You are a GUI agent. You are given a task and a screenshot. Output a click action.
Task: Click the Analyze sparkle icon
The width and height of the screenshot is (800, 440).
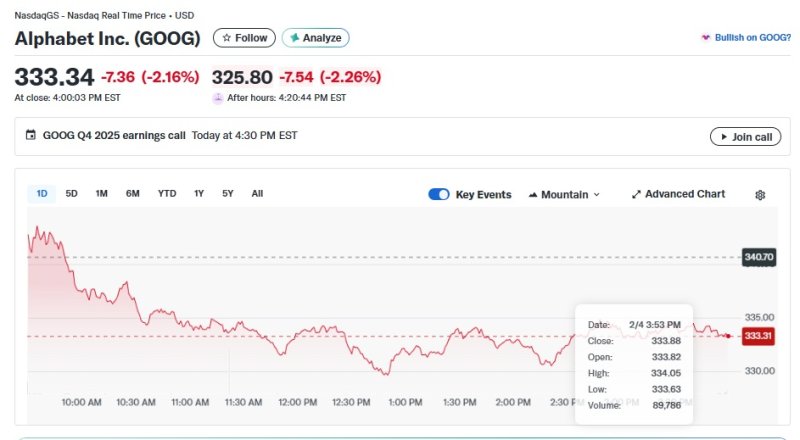coord(294,38)
